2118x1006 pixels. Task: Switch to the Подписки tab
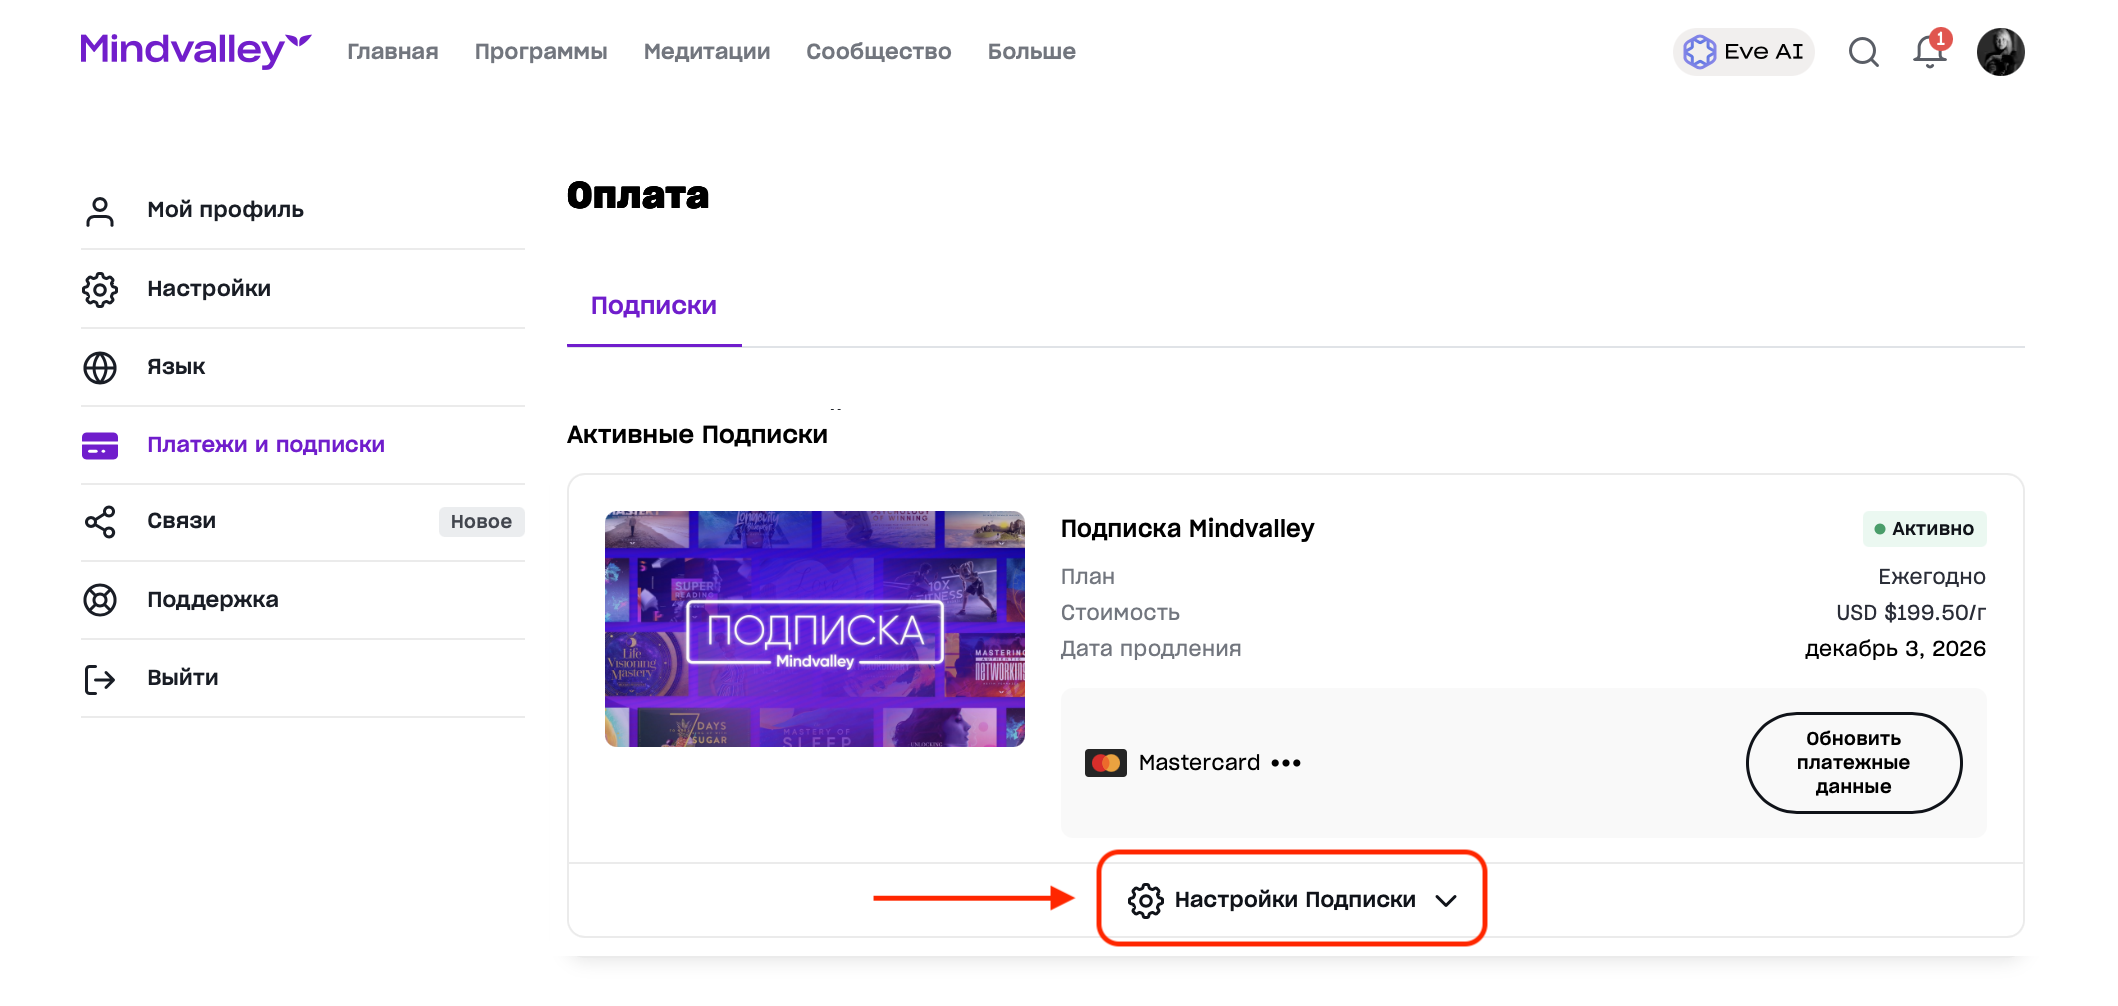point(653,305)
